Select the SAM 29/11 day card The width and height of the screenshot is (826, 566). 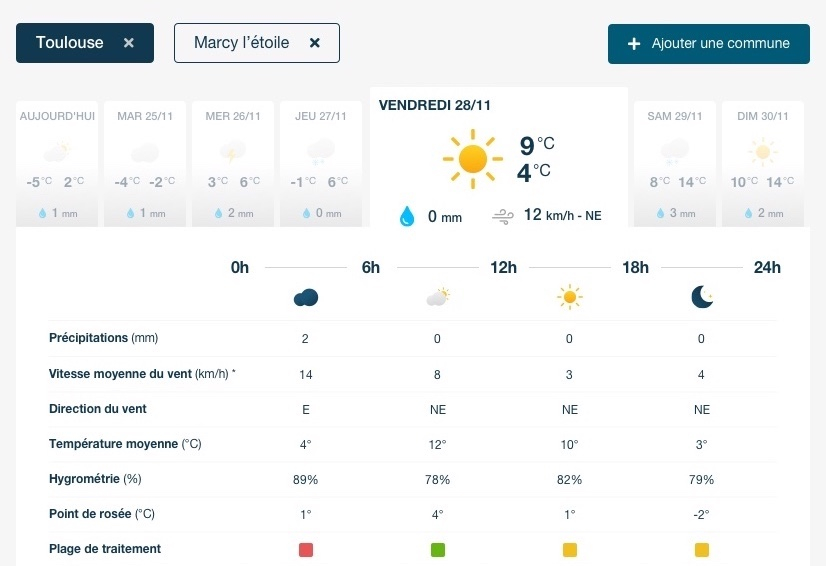674,164
